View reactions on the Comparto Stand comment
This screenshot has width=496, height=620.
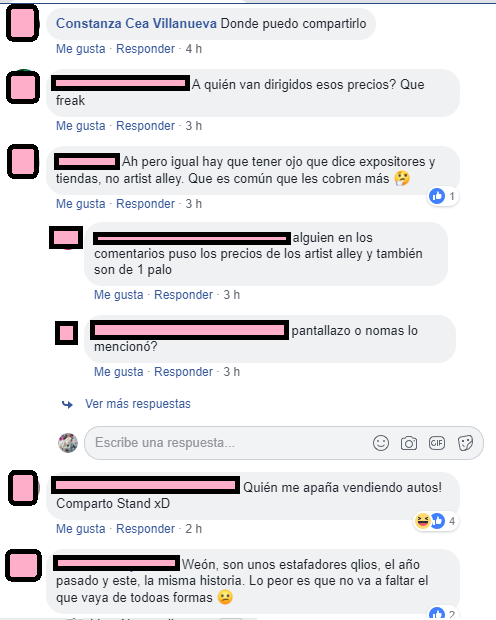tap(435, 521)
